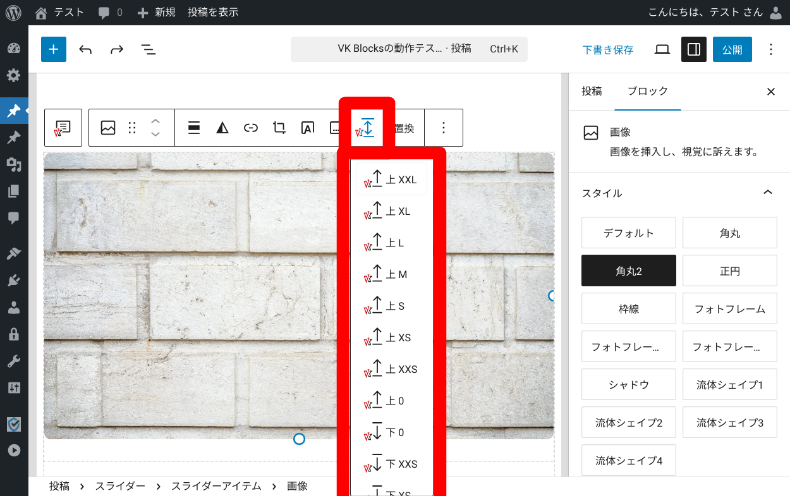Open the user account greeting menu
The height and width of the screenshot is (496, 790).
pyautogui.click(x=714, y=13)
